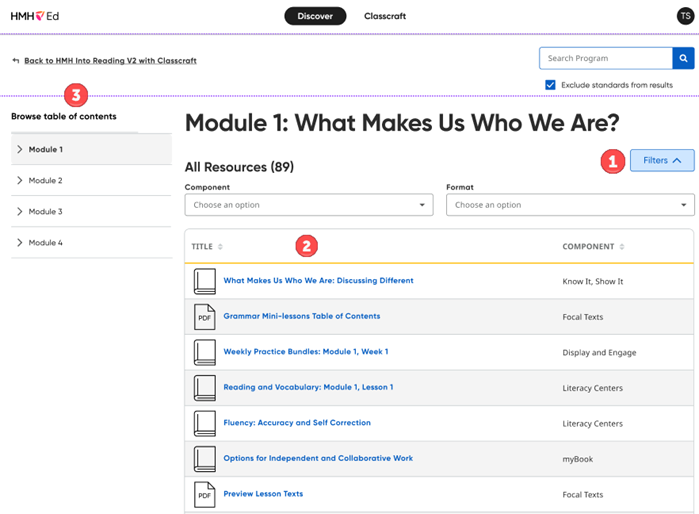Open What Makes Us Who We Are: Discussing Different
The image size is (699, 514).
click(318, 280)
